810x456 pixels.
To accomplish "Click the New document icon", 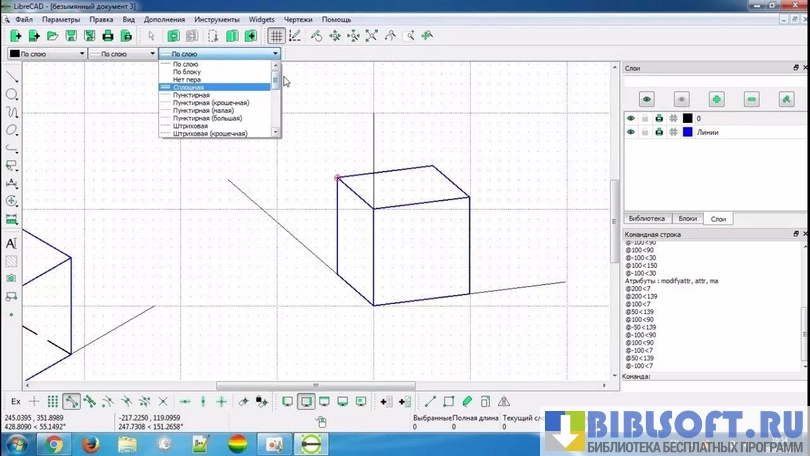I will click(x=17, y=35).
